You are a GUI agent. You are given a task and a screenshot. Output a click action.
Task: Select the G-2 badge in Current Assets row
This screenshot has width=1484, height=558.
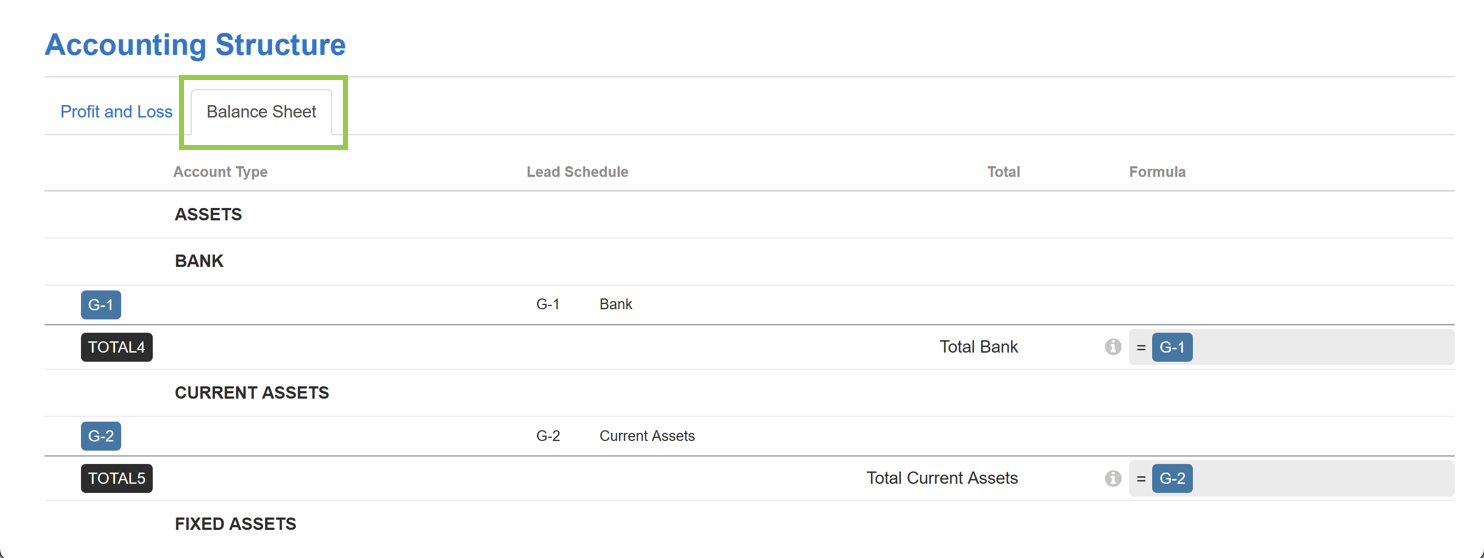(x=101, y=436)
